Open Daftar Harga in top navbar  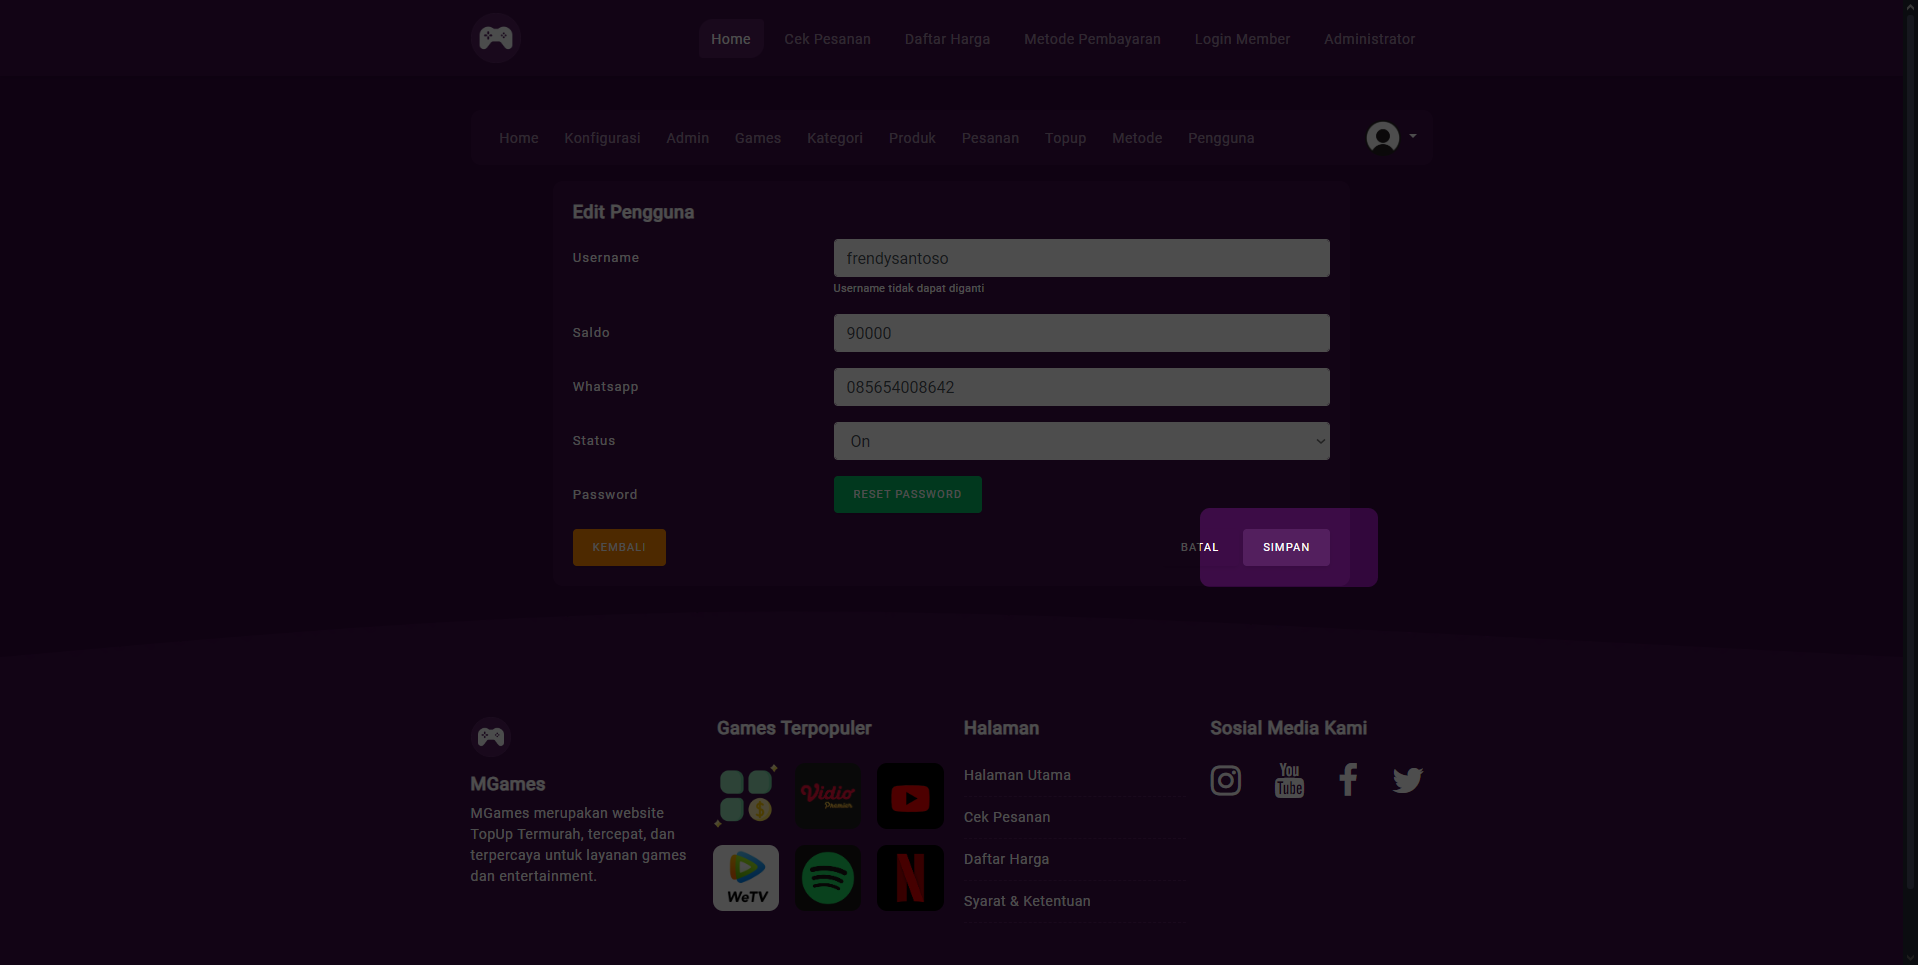[x=947, y=39]
